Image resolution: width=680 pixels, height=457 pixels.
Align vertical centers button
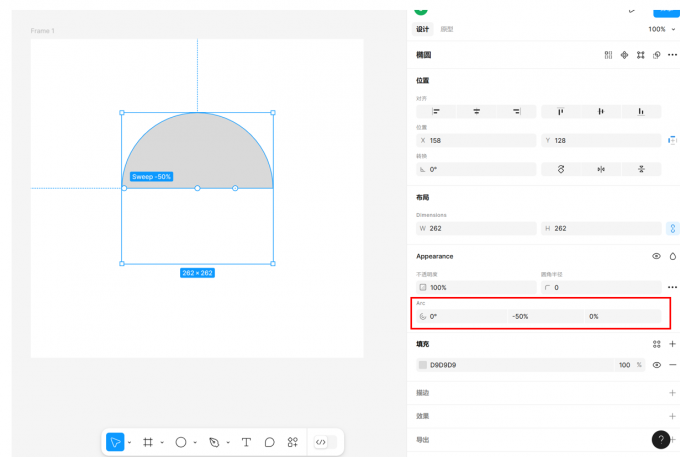601,111
